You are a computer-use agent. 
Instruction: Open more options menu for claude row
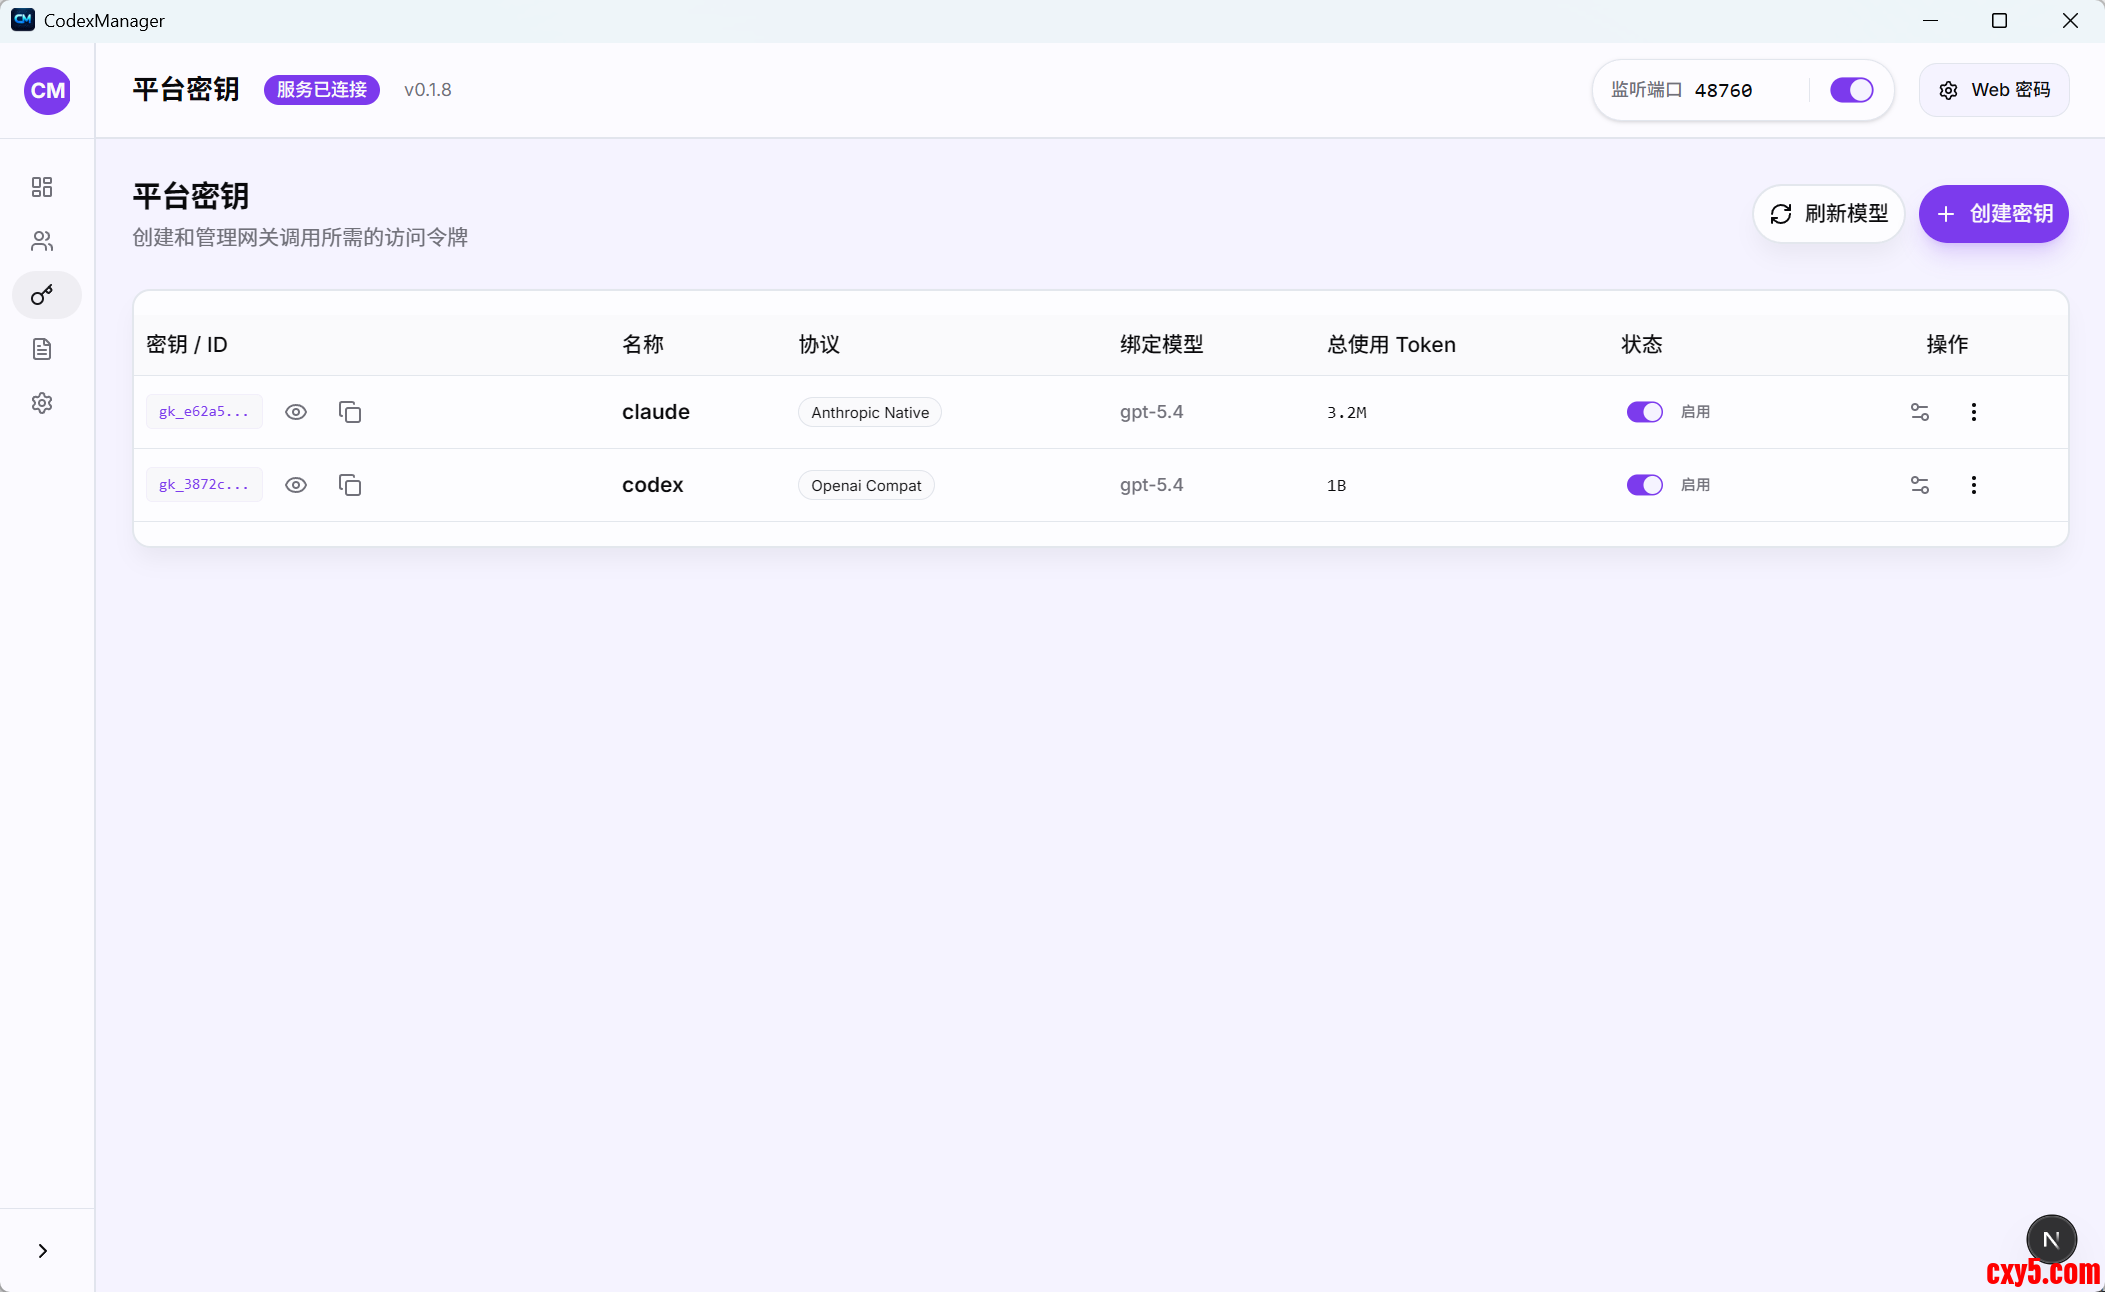[1973, 412]
